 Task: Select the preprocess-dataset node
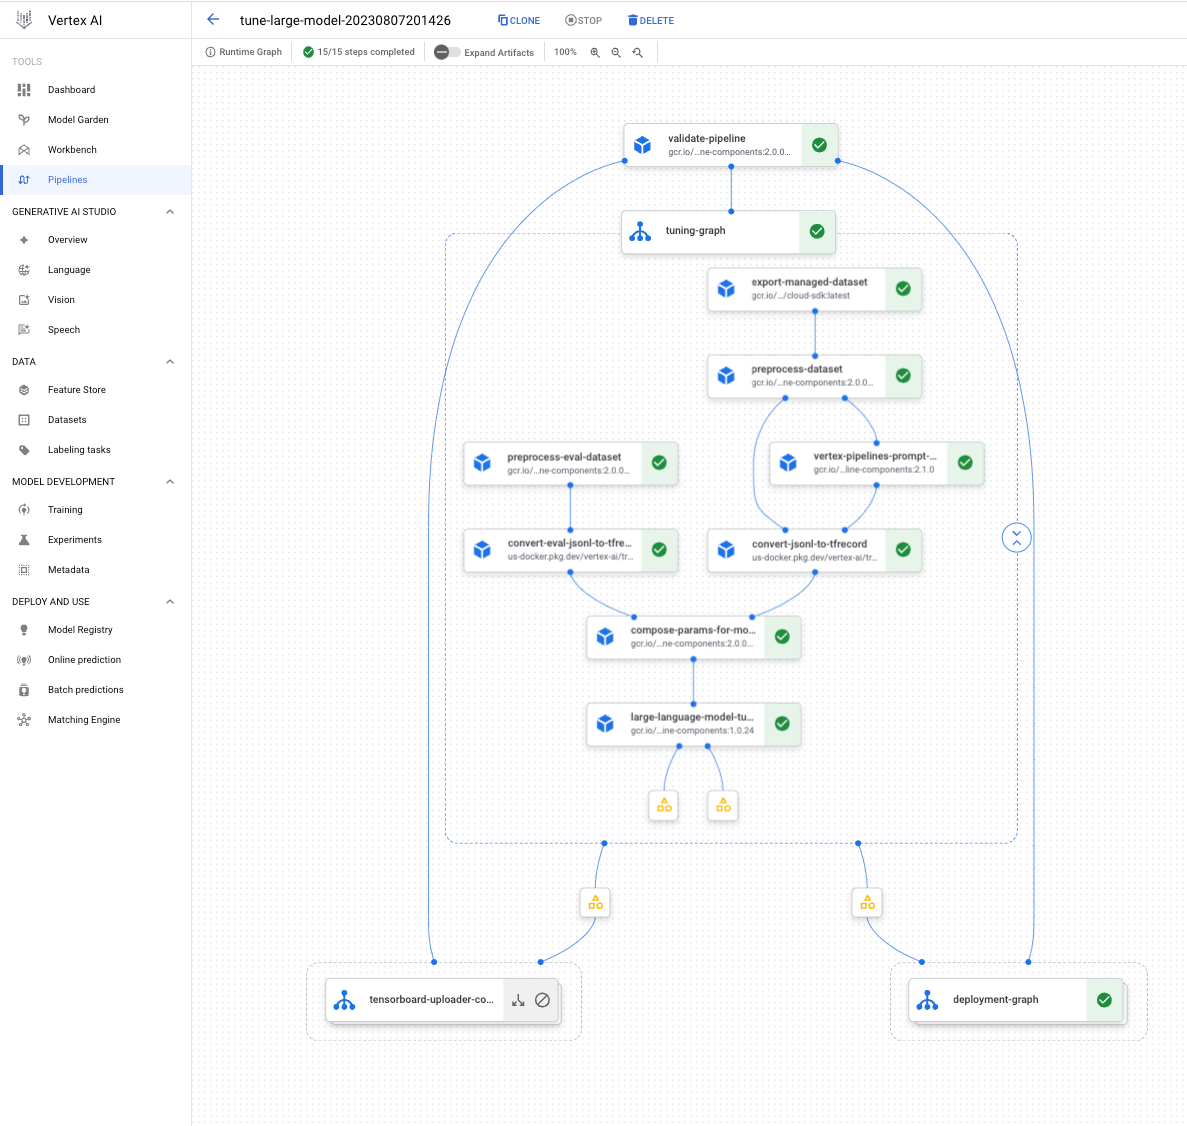tap(815, 376)
